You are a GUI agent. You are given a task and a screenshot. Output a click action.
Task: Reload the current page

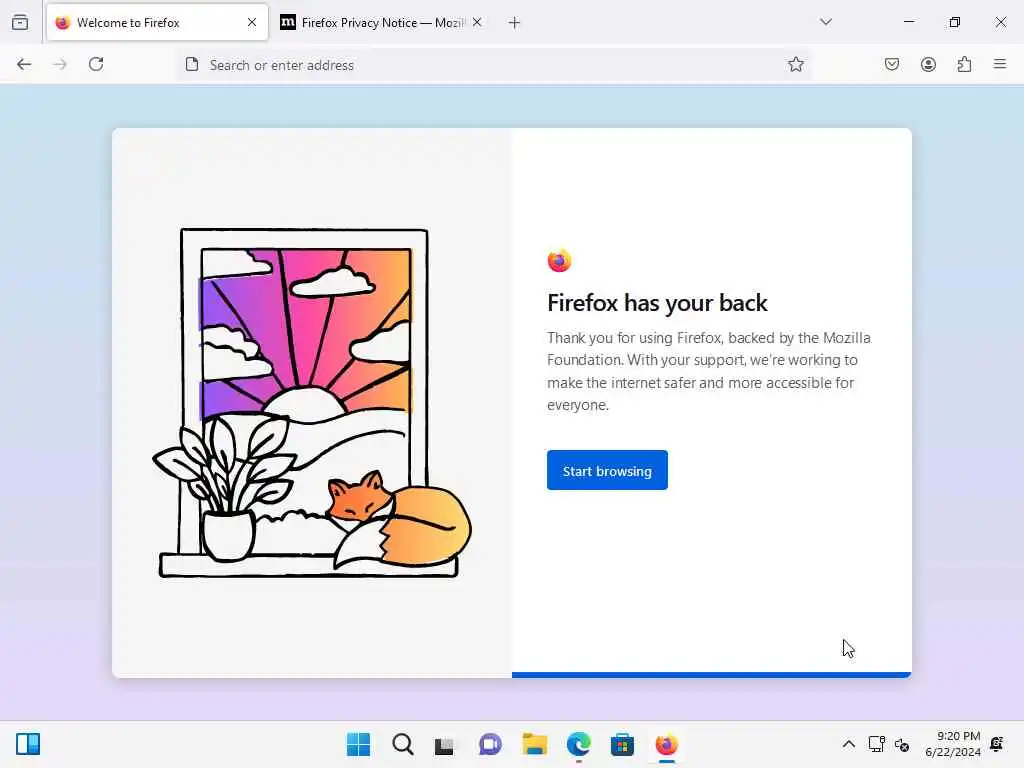[96, 64]
